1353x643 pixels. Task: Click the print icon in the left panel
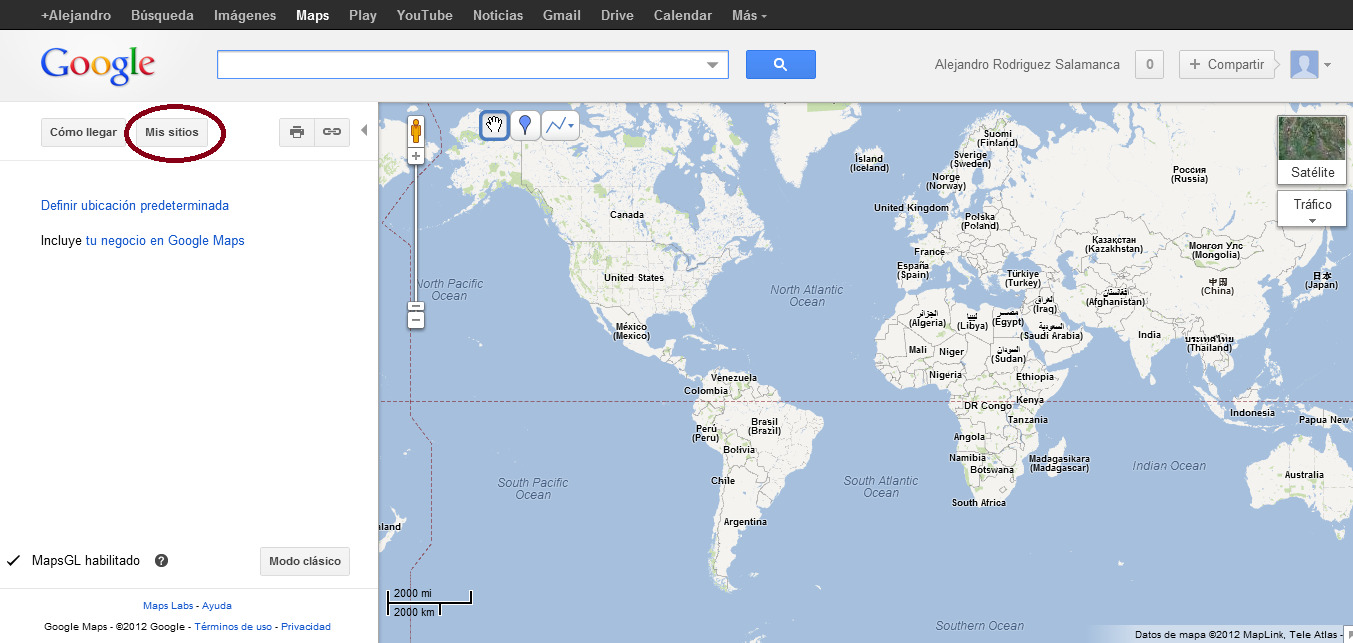coord(296,131)
